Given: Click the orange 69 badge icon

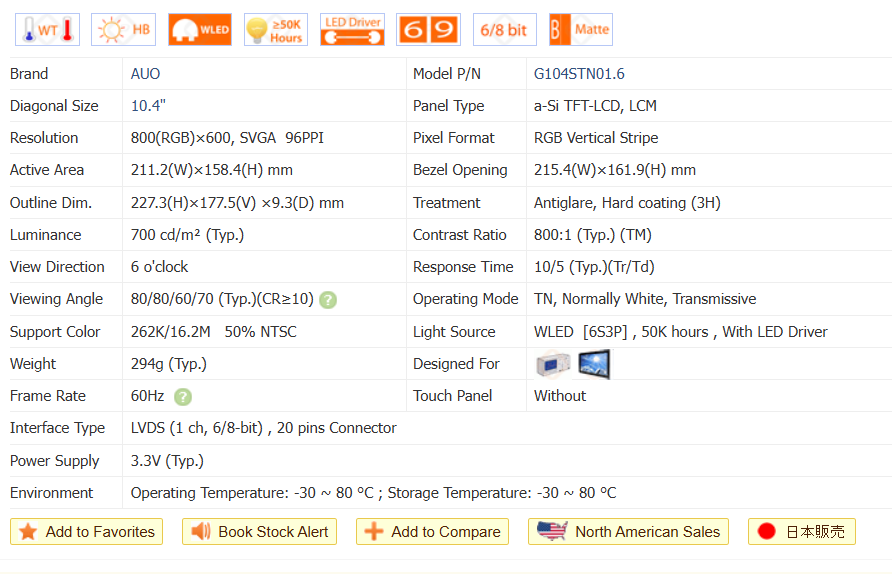Looking at the screenshot, I should pos(429,30).
